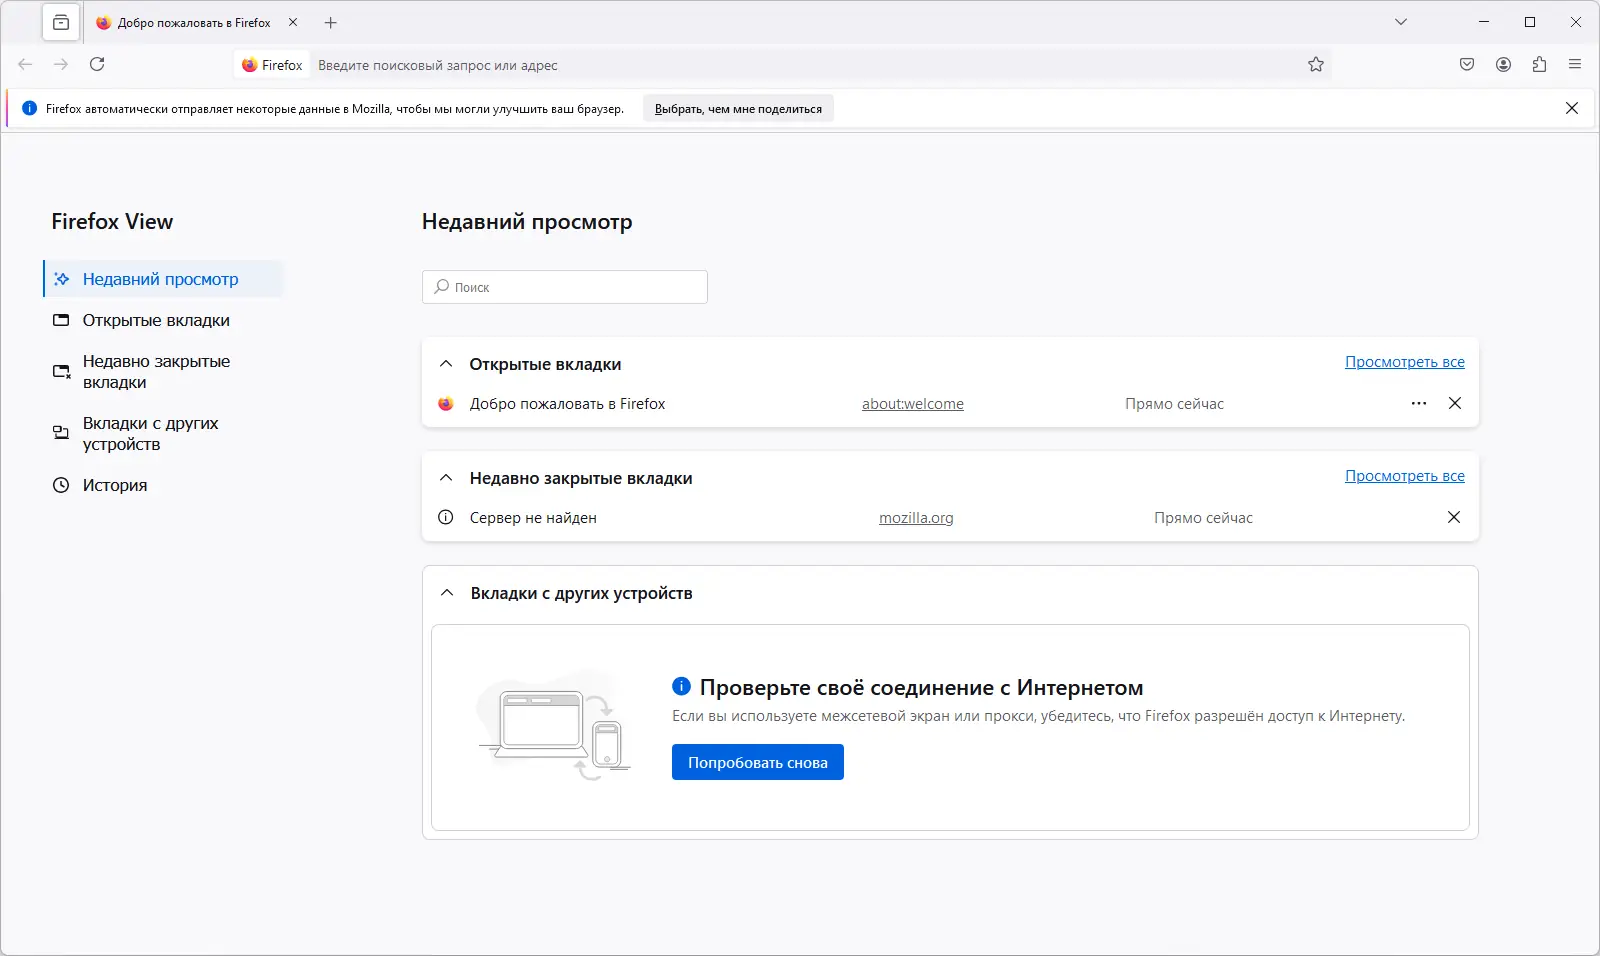The height and width of the screenshot is (956, 1600).
Task: Open the Firefox account icon
Action: pos(1503,64)
